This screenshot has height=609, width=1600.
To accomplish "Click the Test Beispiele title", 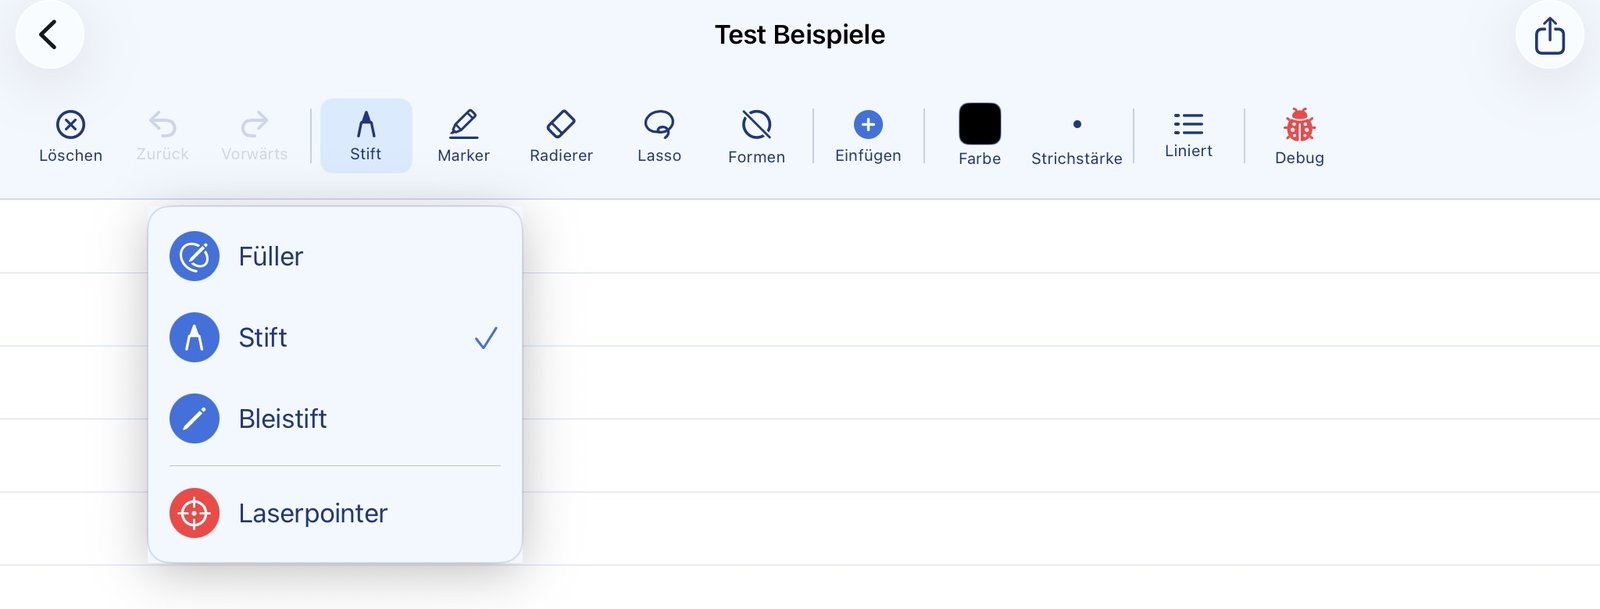I will [799, 34].
